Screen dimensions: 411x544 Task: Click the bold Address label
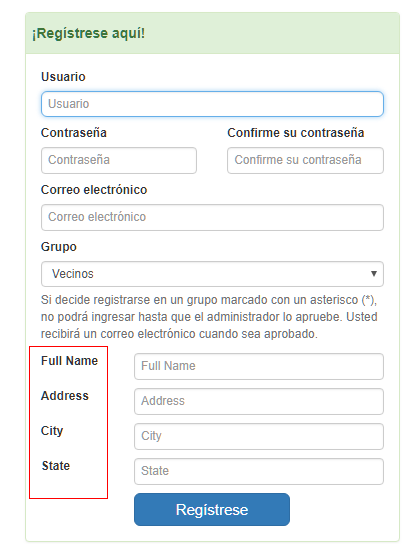pos(65,396)
